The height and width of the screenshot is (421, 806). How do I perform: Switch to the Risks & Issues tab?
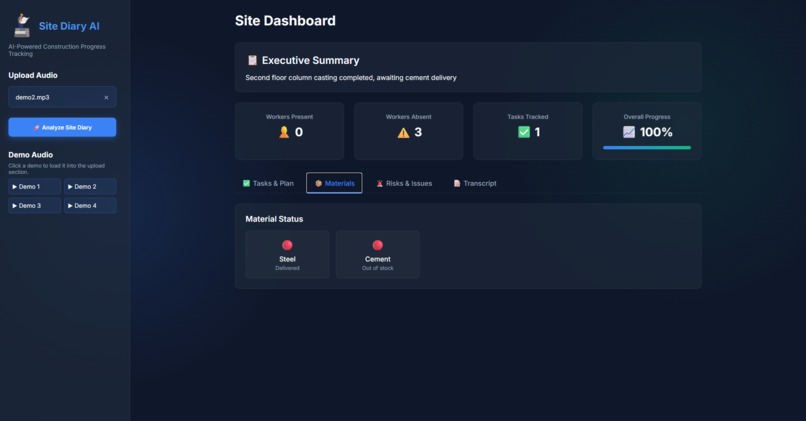404,184
